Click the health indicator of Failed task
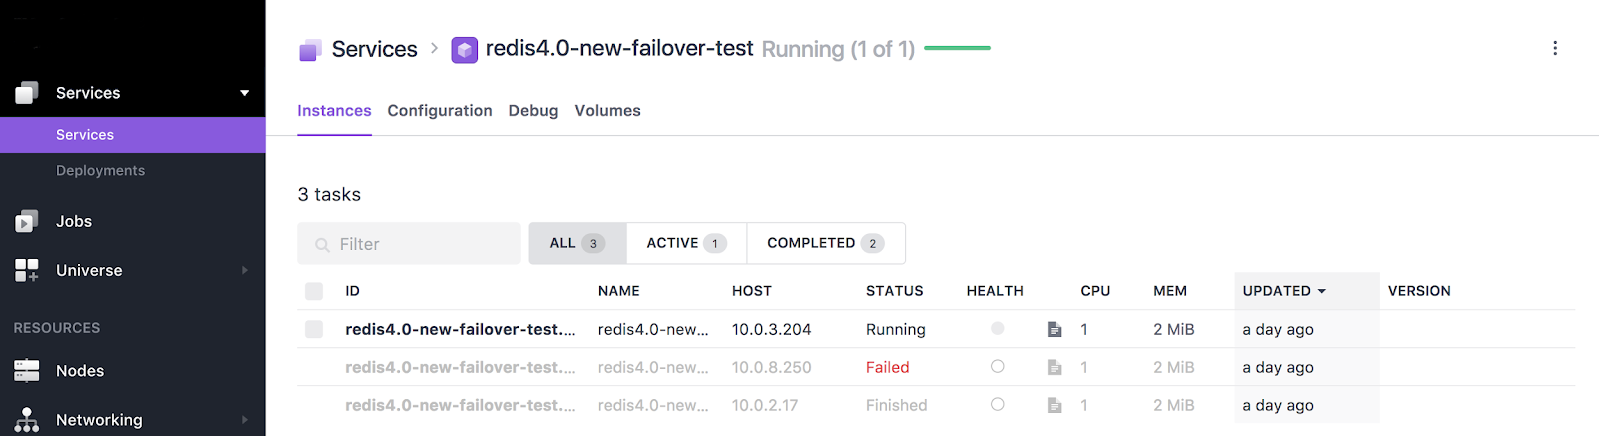Viewport: 1599px width, 436px height. coord(997,367)
